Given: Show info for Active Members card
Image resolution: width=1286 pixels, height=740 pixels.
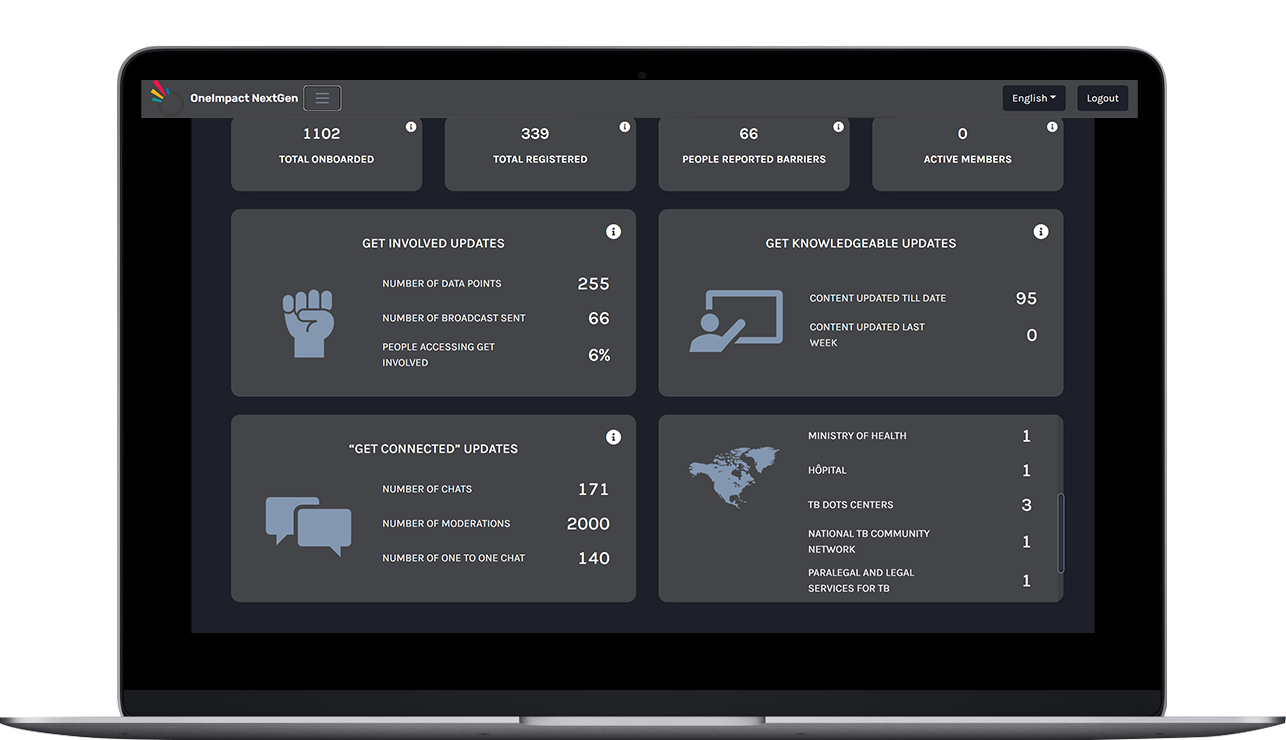Looking at the screenshot, I should (1052, 127).
